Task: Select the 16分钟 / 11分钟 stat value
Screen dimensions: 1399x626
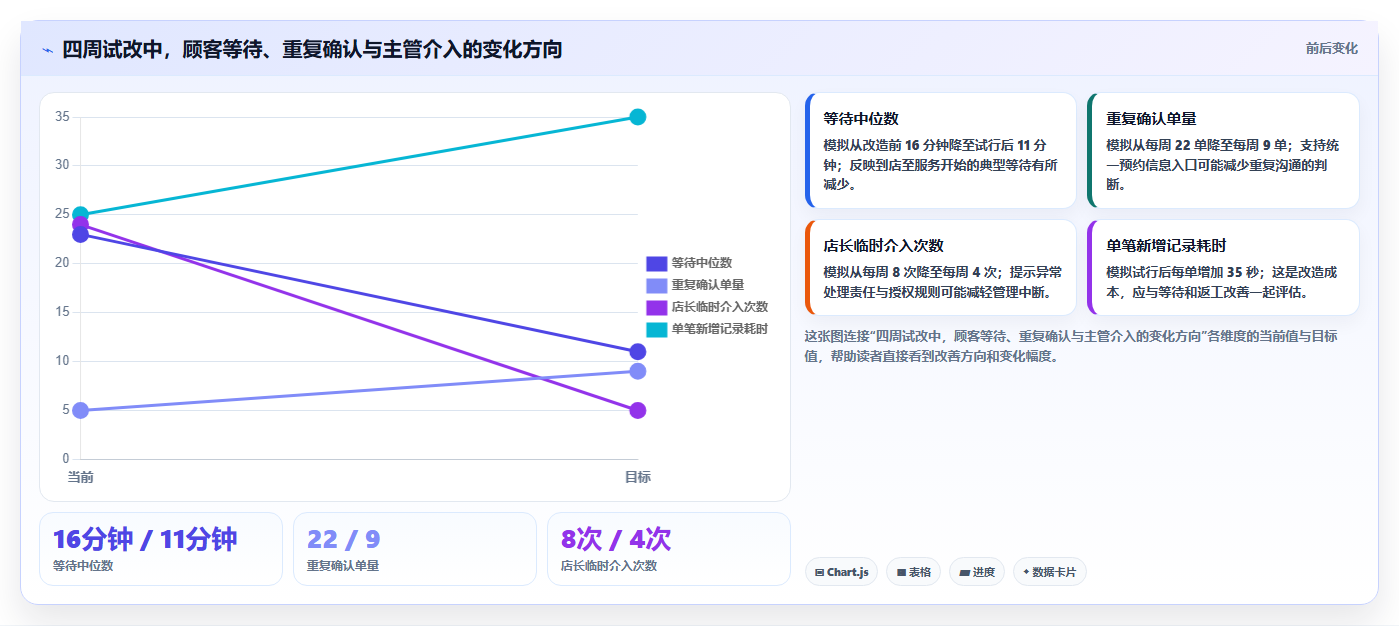Action: click(x=145, y=539)
